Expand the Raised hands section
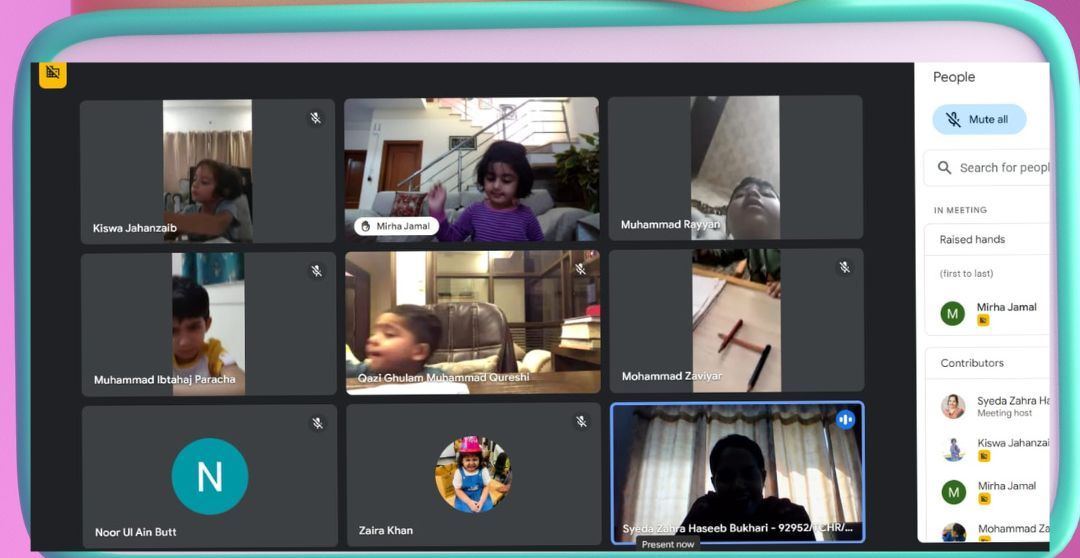This screenshot has width=1080, height=558. pyautogui.click(x=990, y=240)
